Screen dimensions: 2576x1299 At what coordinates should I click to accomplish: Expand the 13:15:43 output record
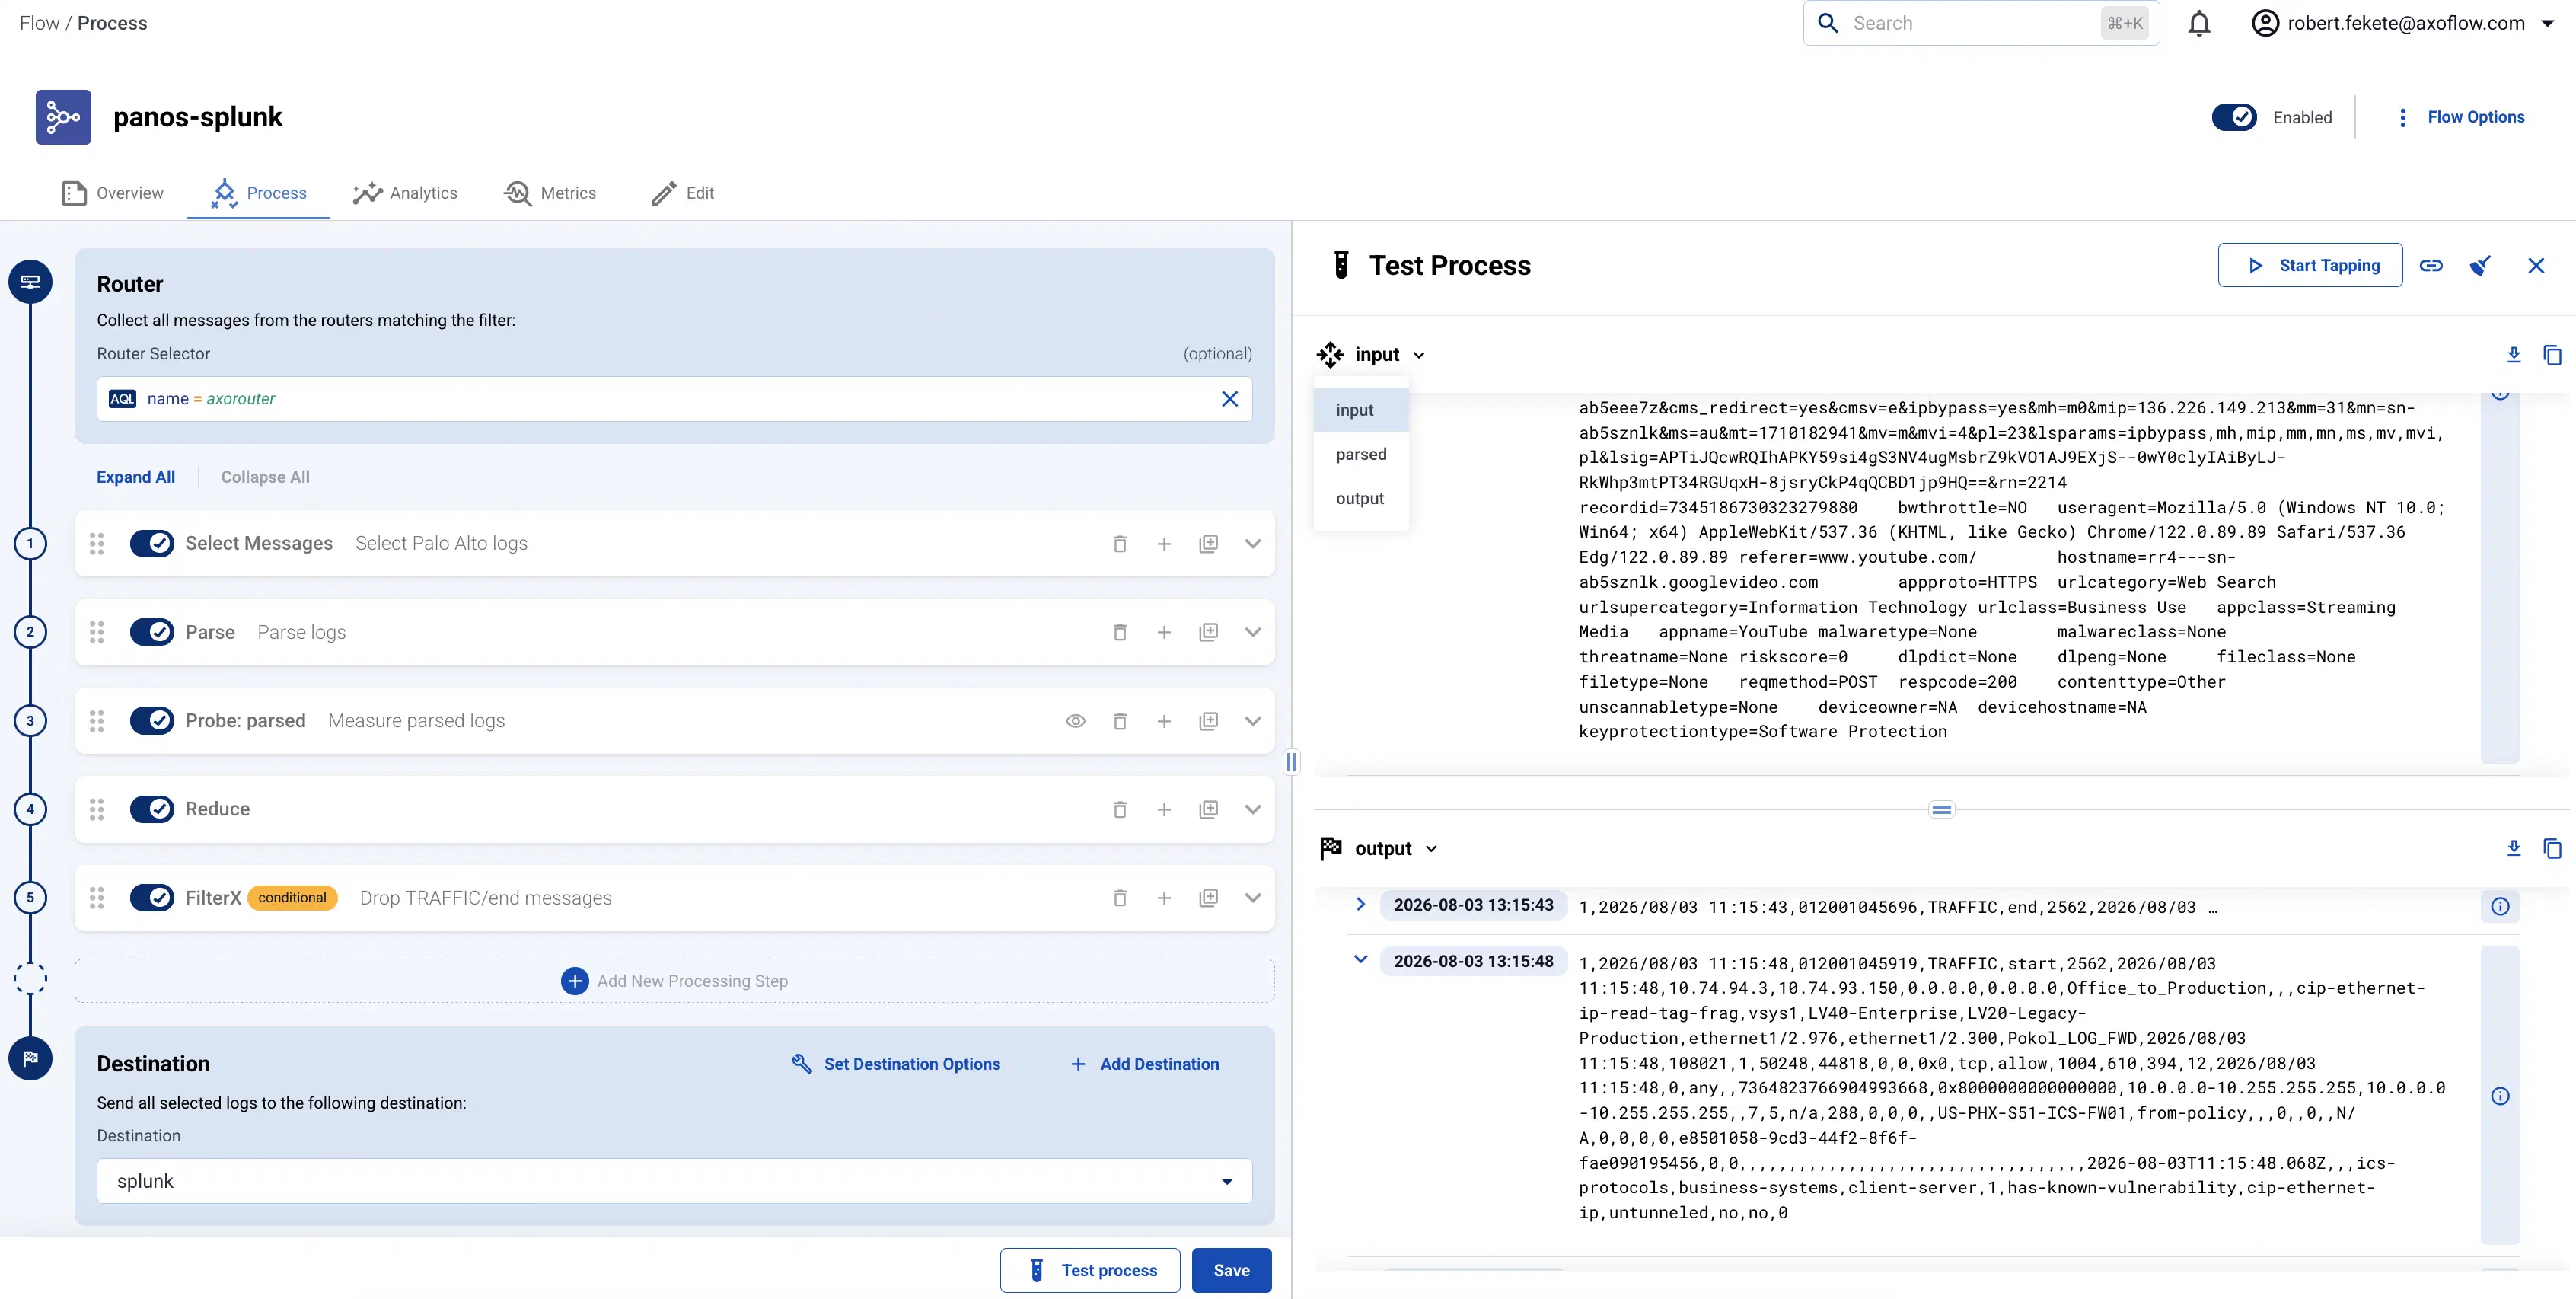point(1360,905)
